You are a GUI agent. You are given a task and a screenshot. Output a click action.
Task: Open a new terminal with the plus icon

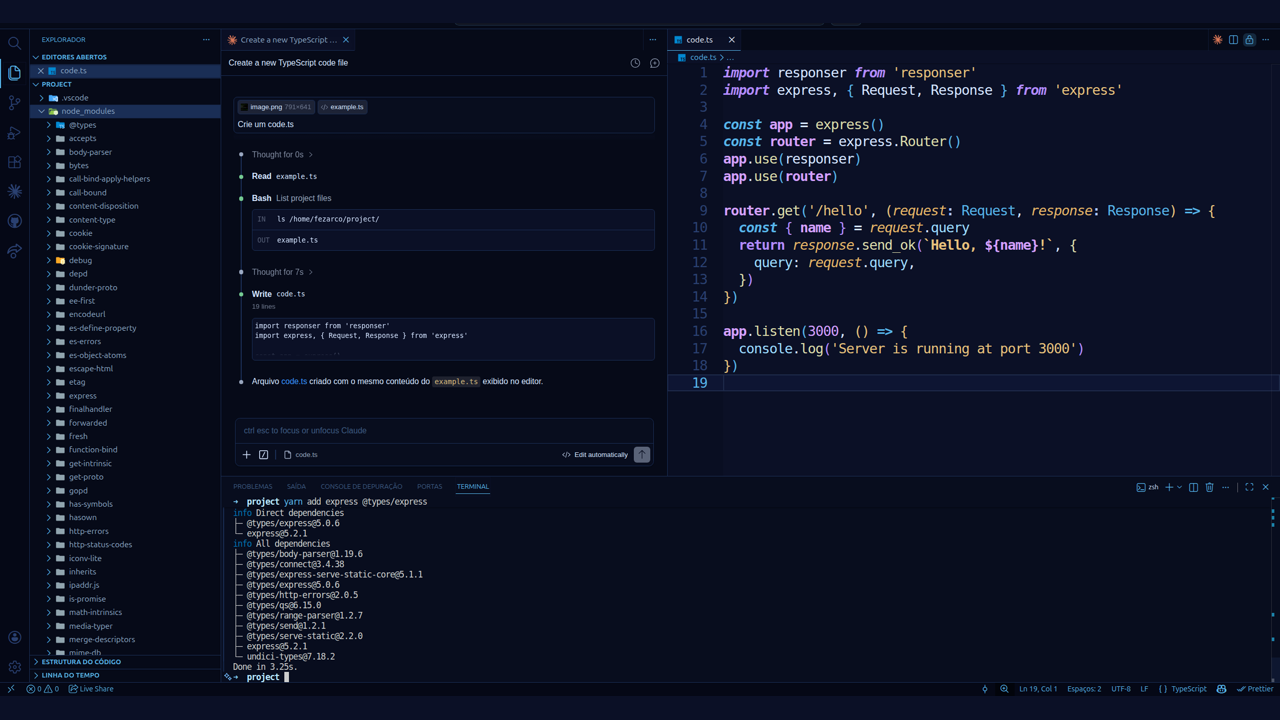[x=1169, y=487]
